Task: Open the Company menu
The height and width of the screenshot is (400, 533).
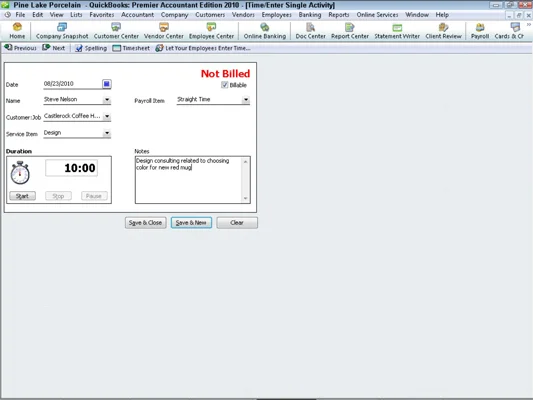Action: click(174, 15)
